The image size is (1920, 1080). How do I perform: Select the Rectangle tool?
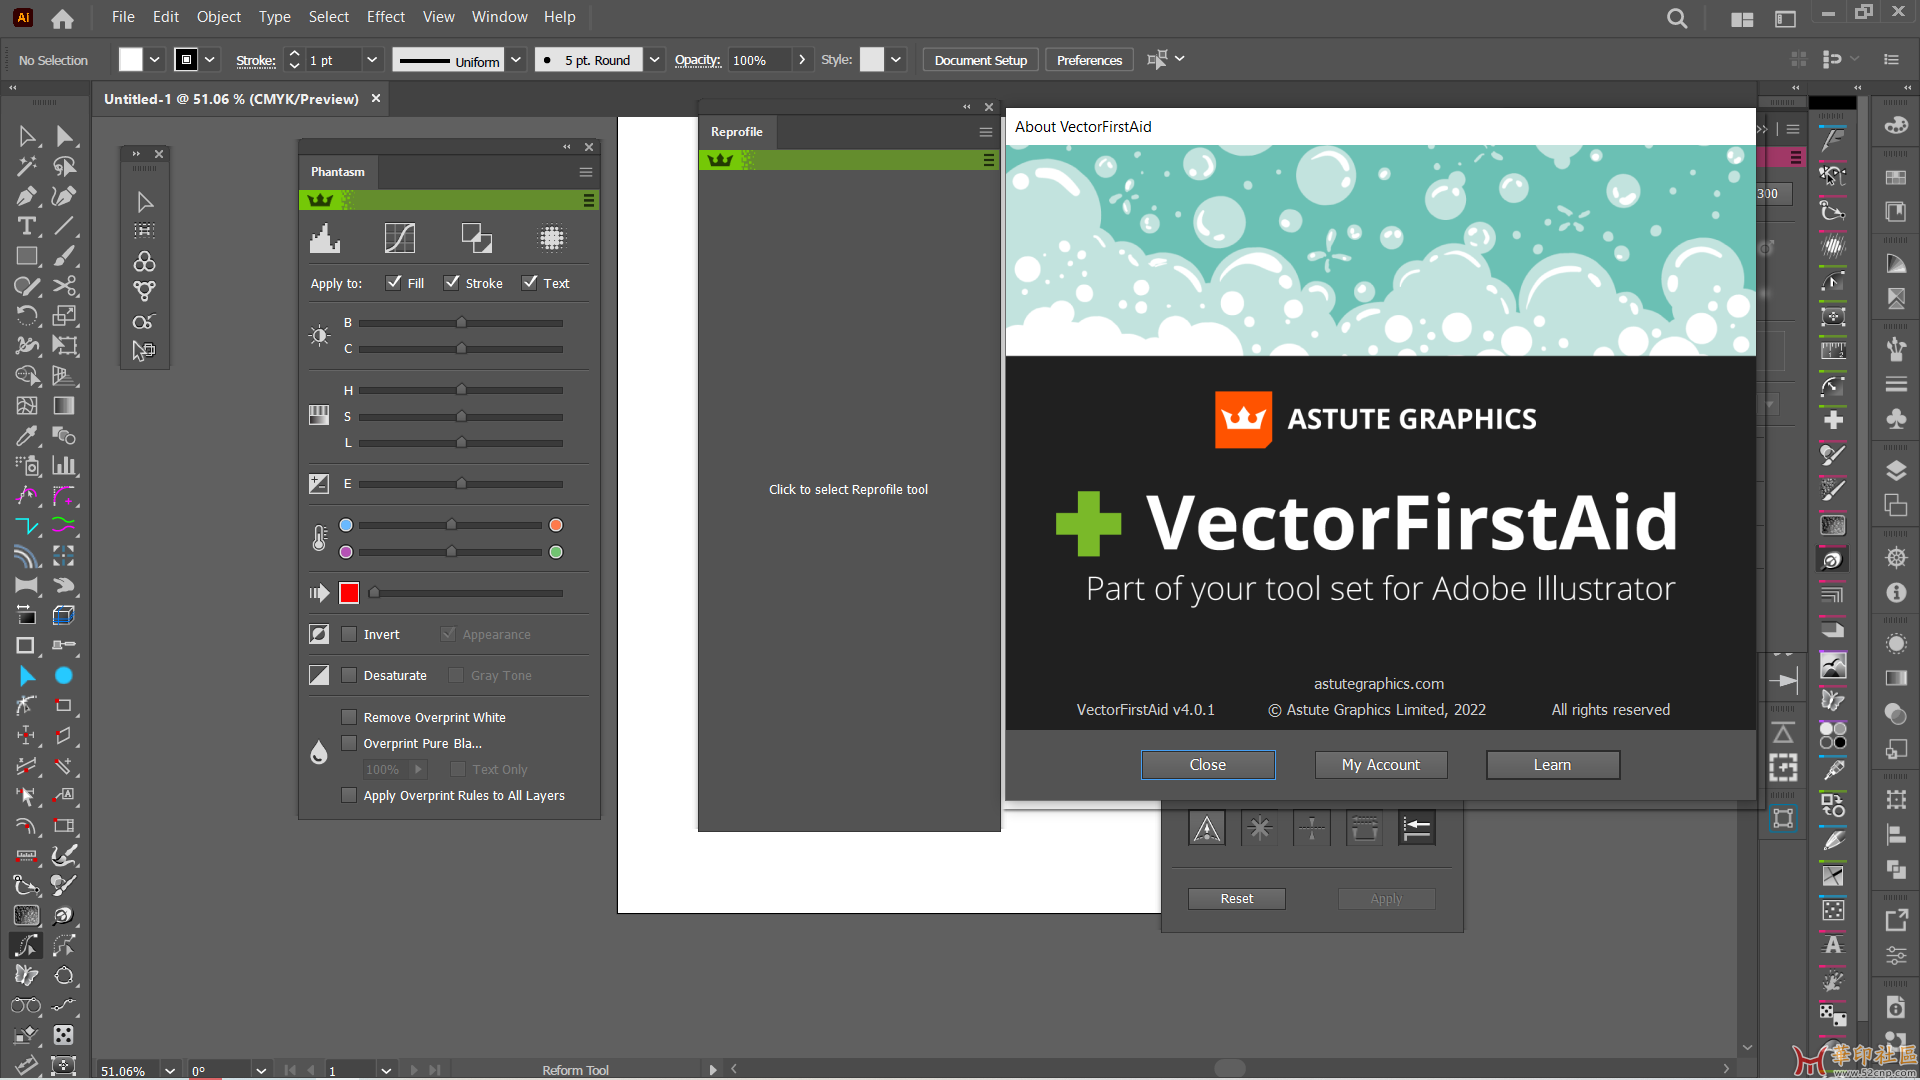pos(27,256)
